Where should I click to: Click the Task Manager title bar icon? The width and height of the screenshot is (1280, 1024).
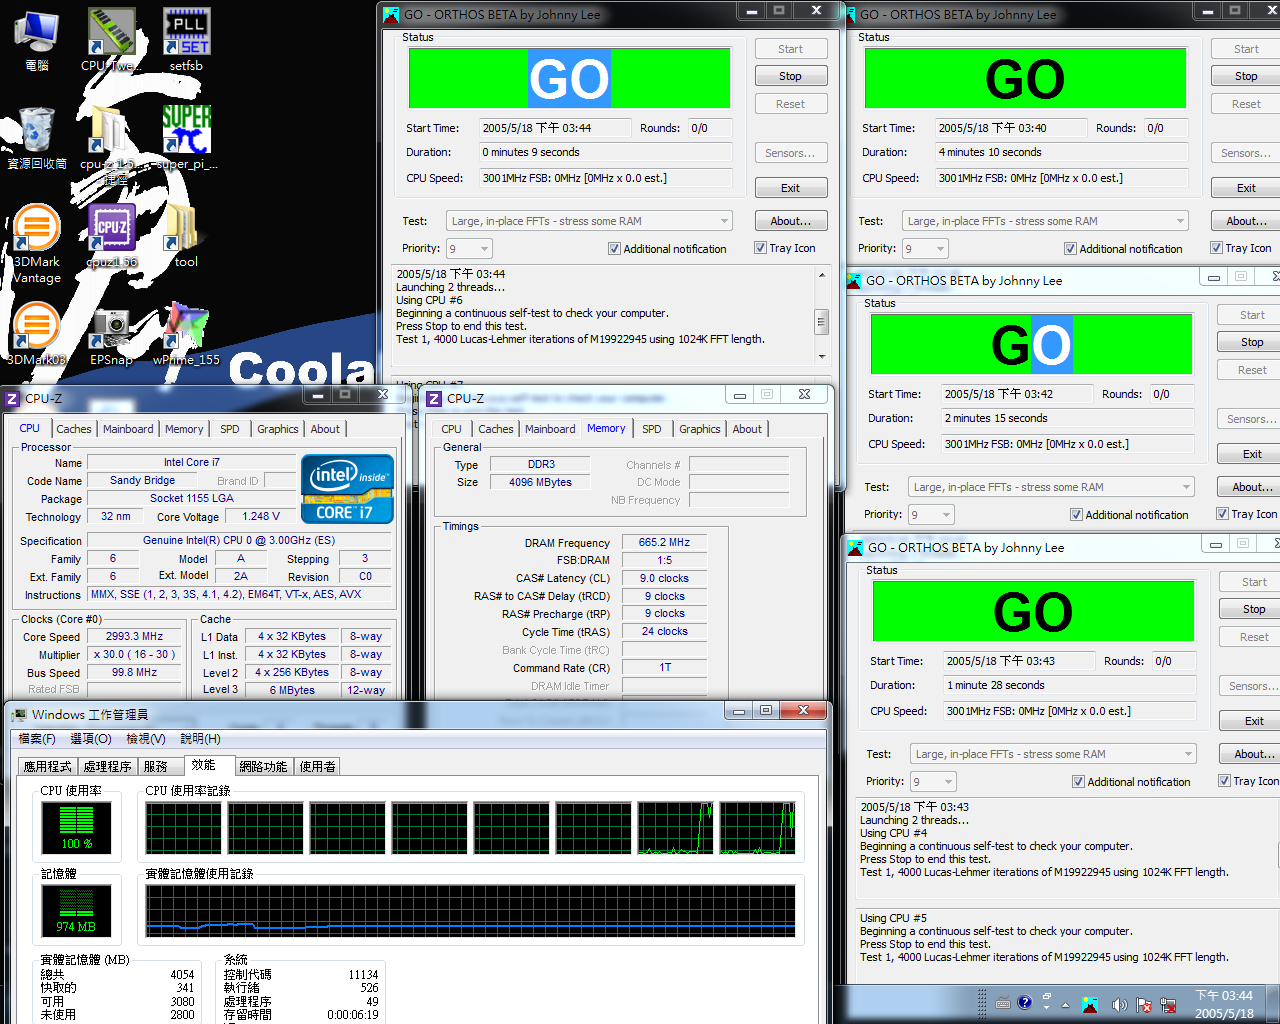click(x=18, y=714)
